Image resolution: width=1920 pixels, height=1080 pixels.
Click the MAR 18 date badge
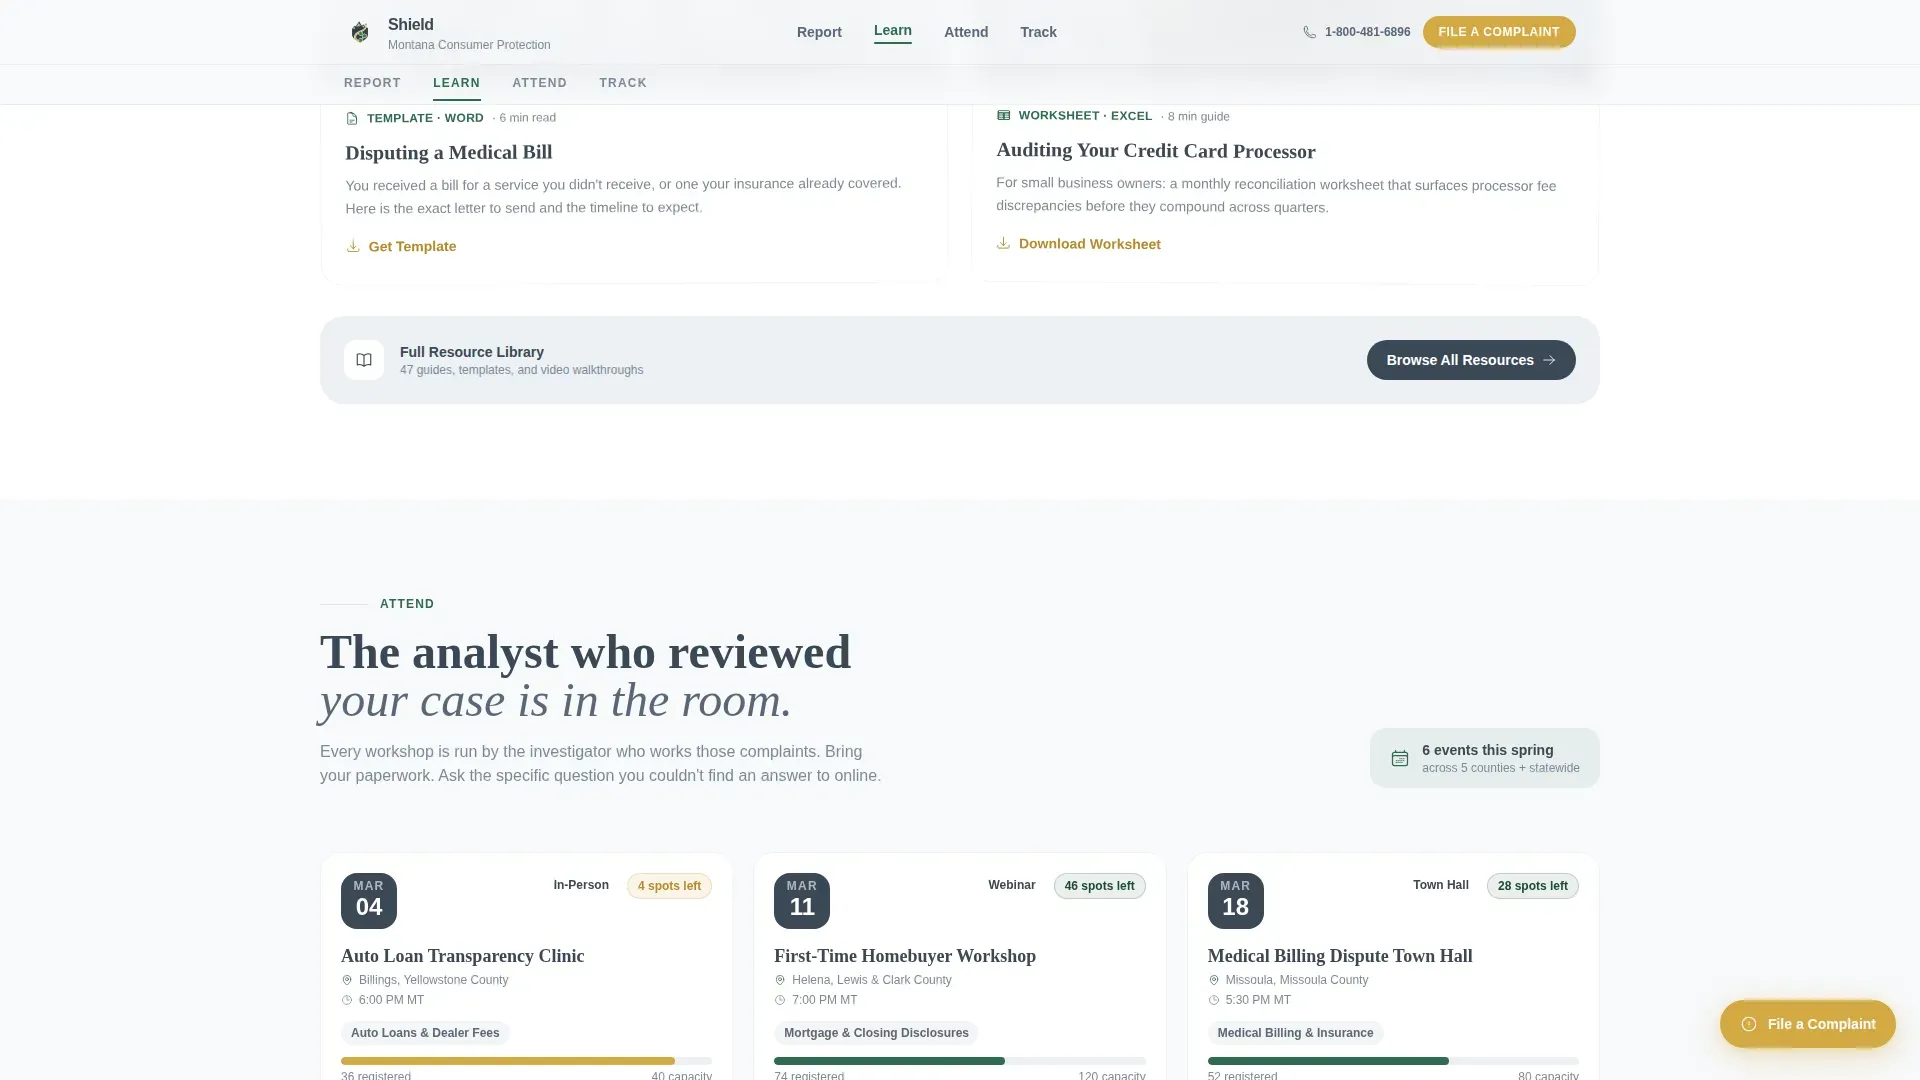(1236, 900)
